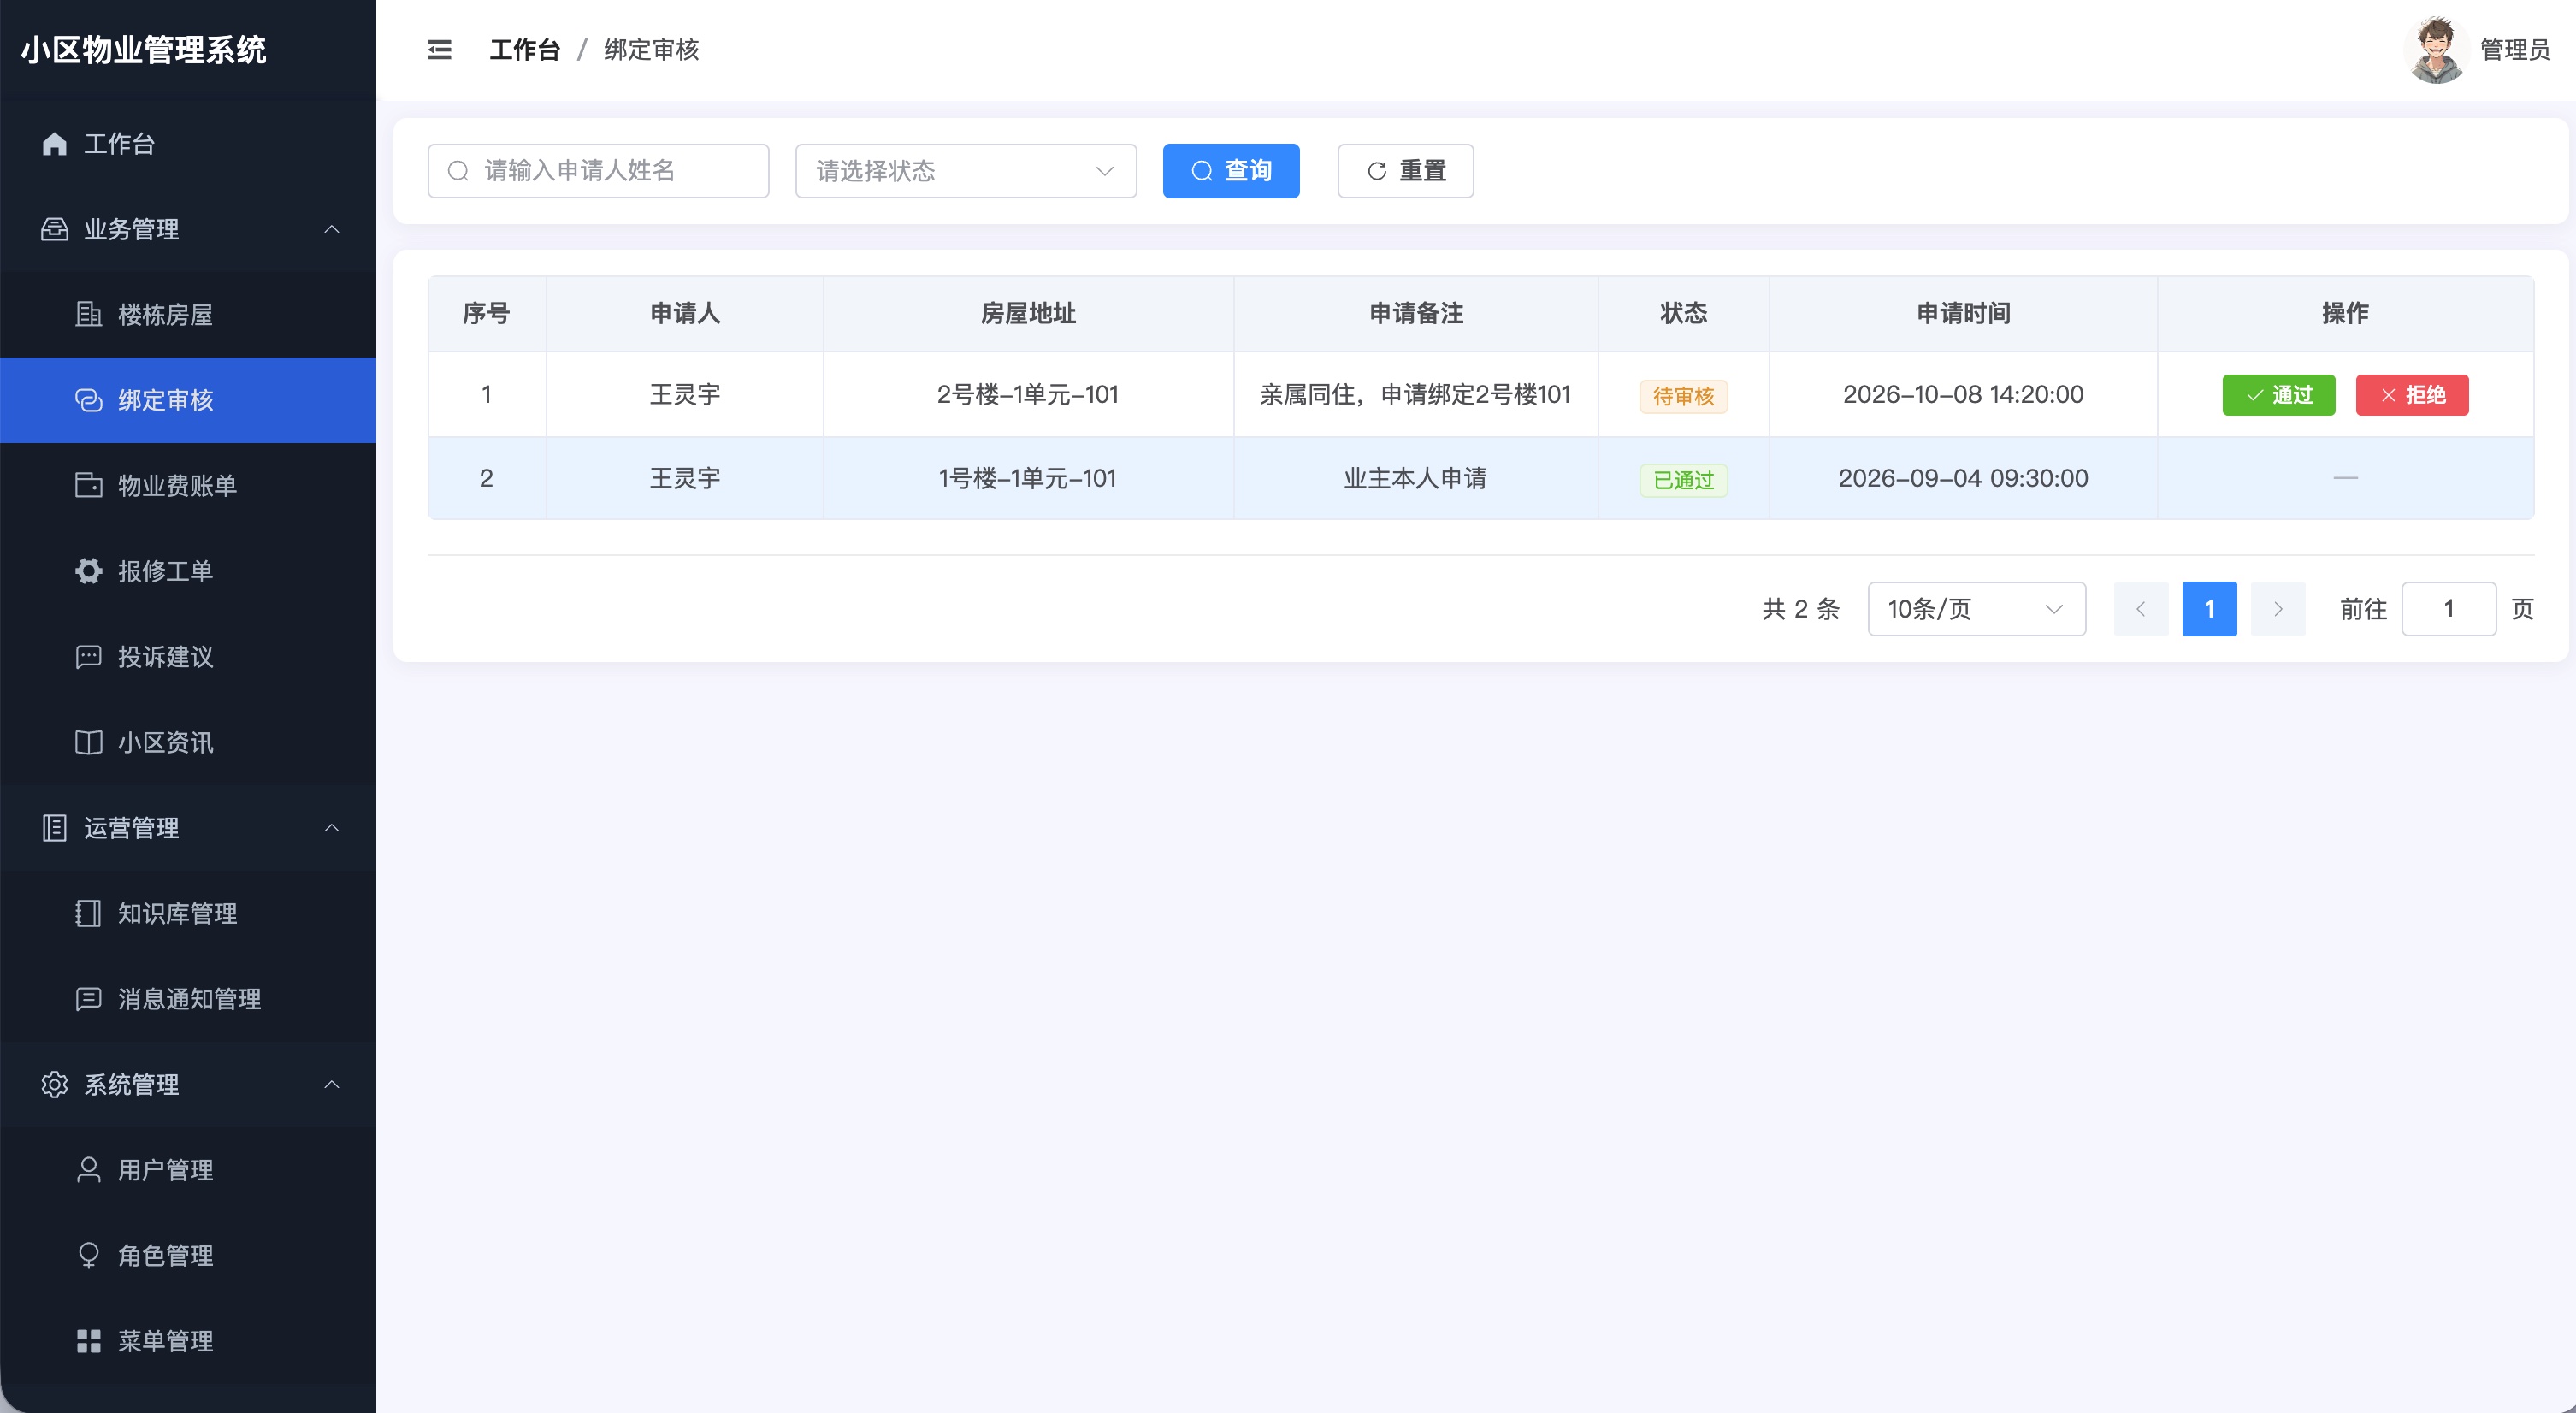2576x1413 pixels.
Task: Collapse the 运营管理 menu chevron
Action: [x=332, y=828]
